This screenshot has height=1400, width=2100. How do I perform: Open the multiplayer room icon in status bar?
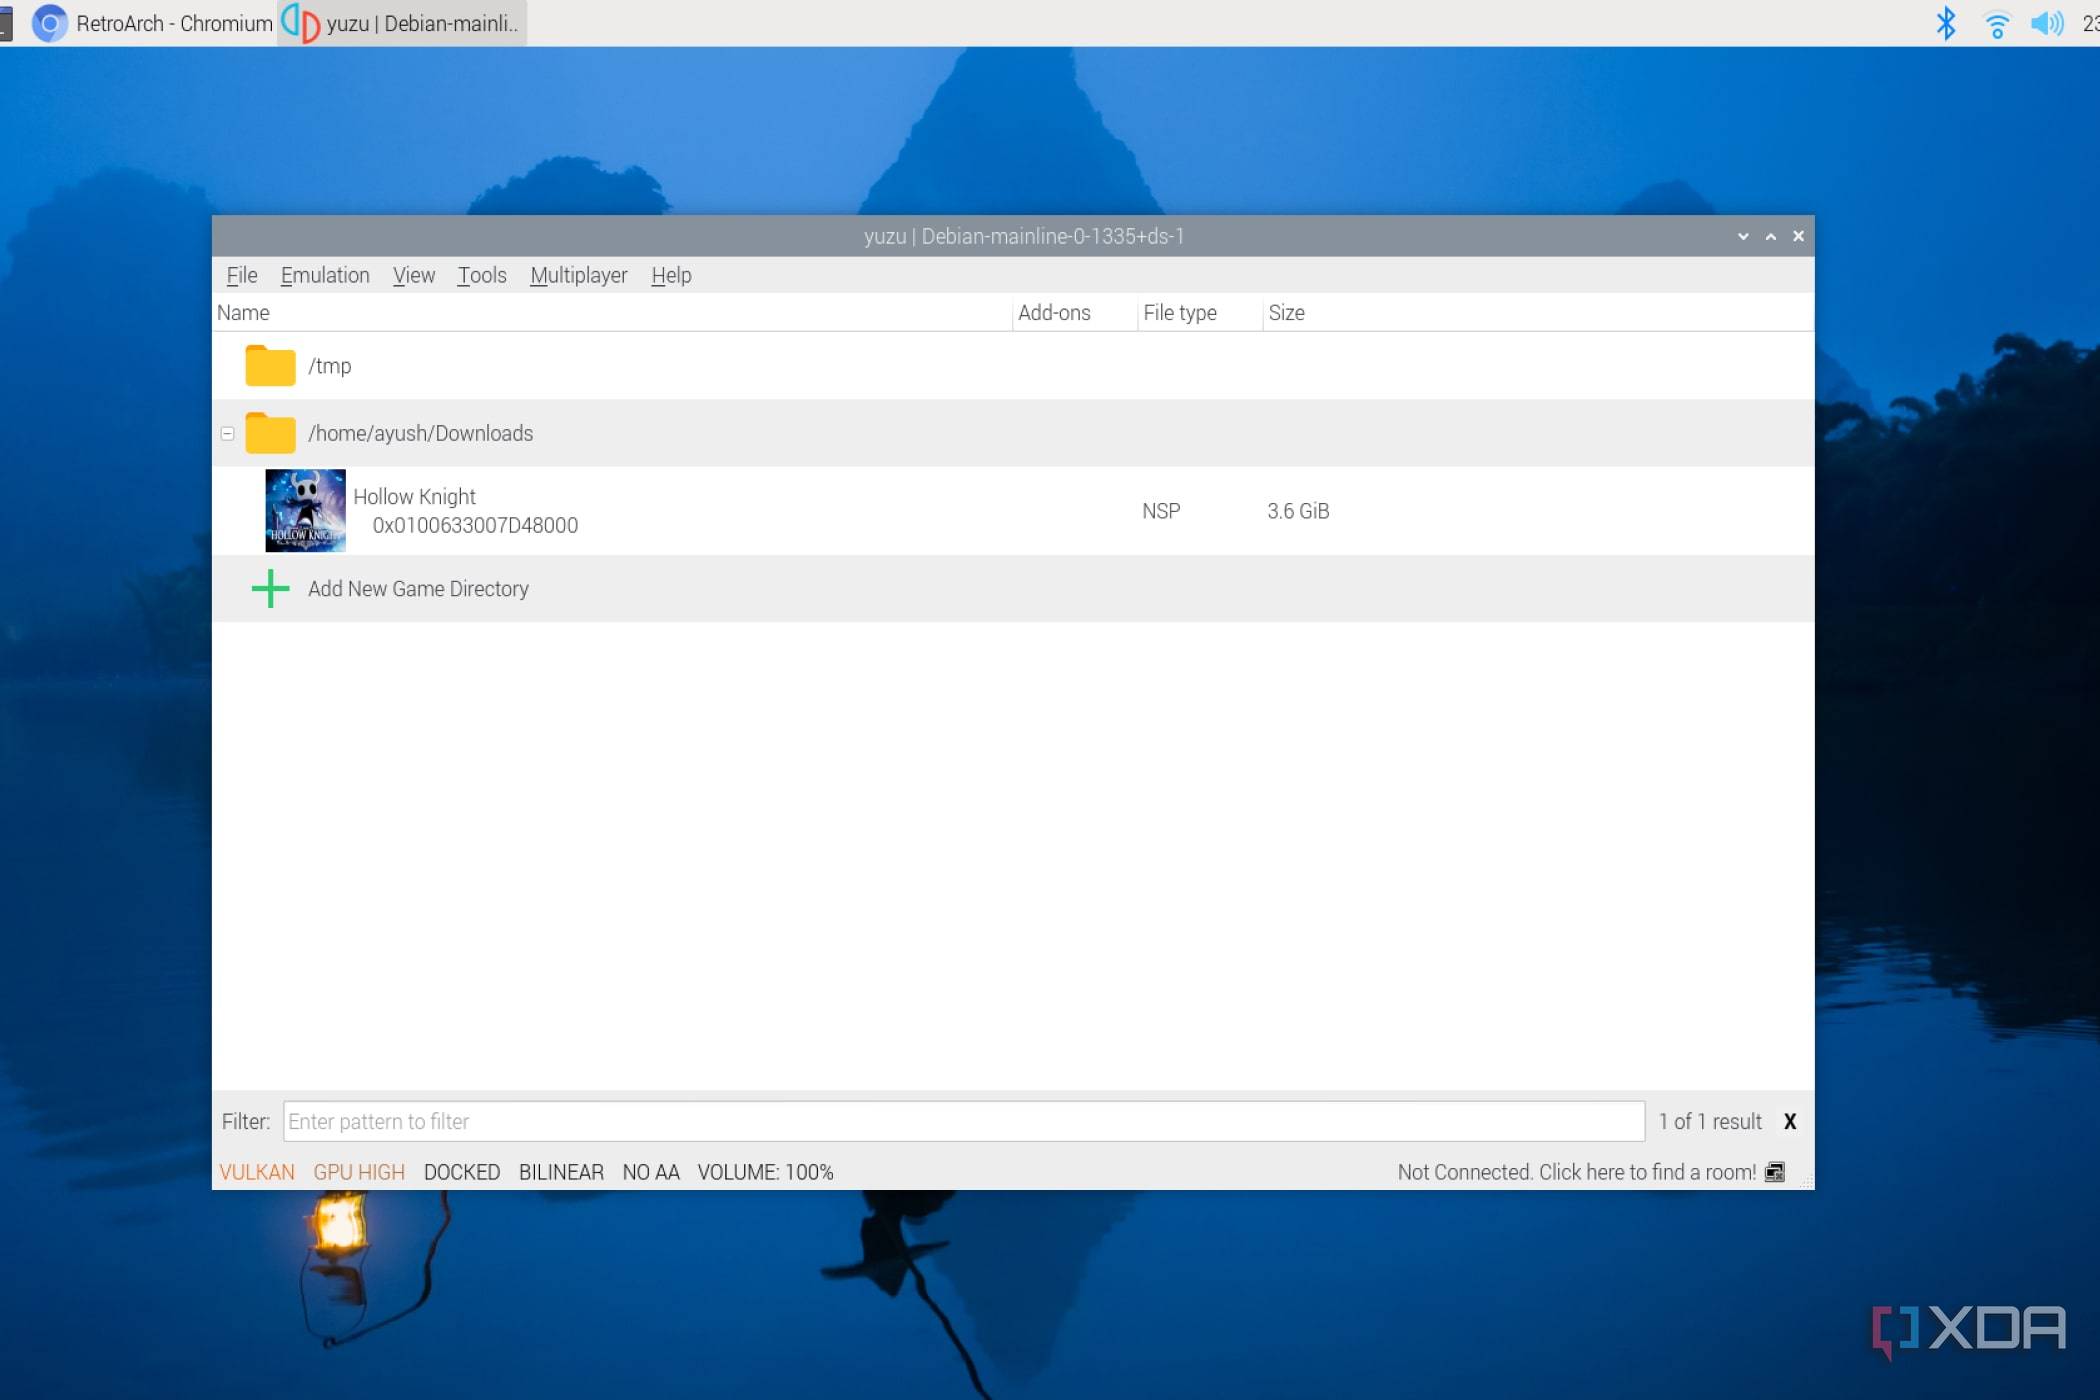1775,1172
